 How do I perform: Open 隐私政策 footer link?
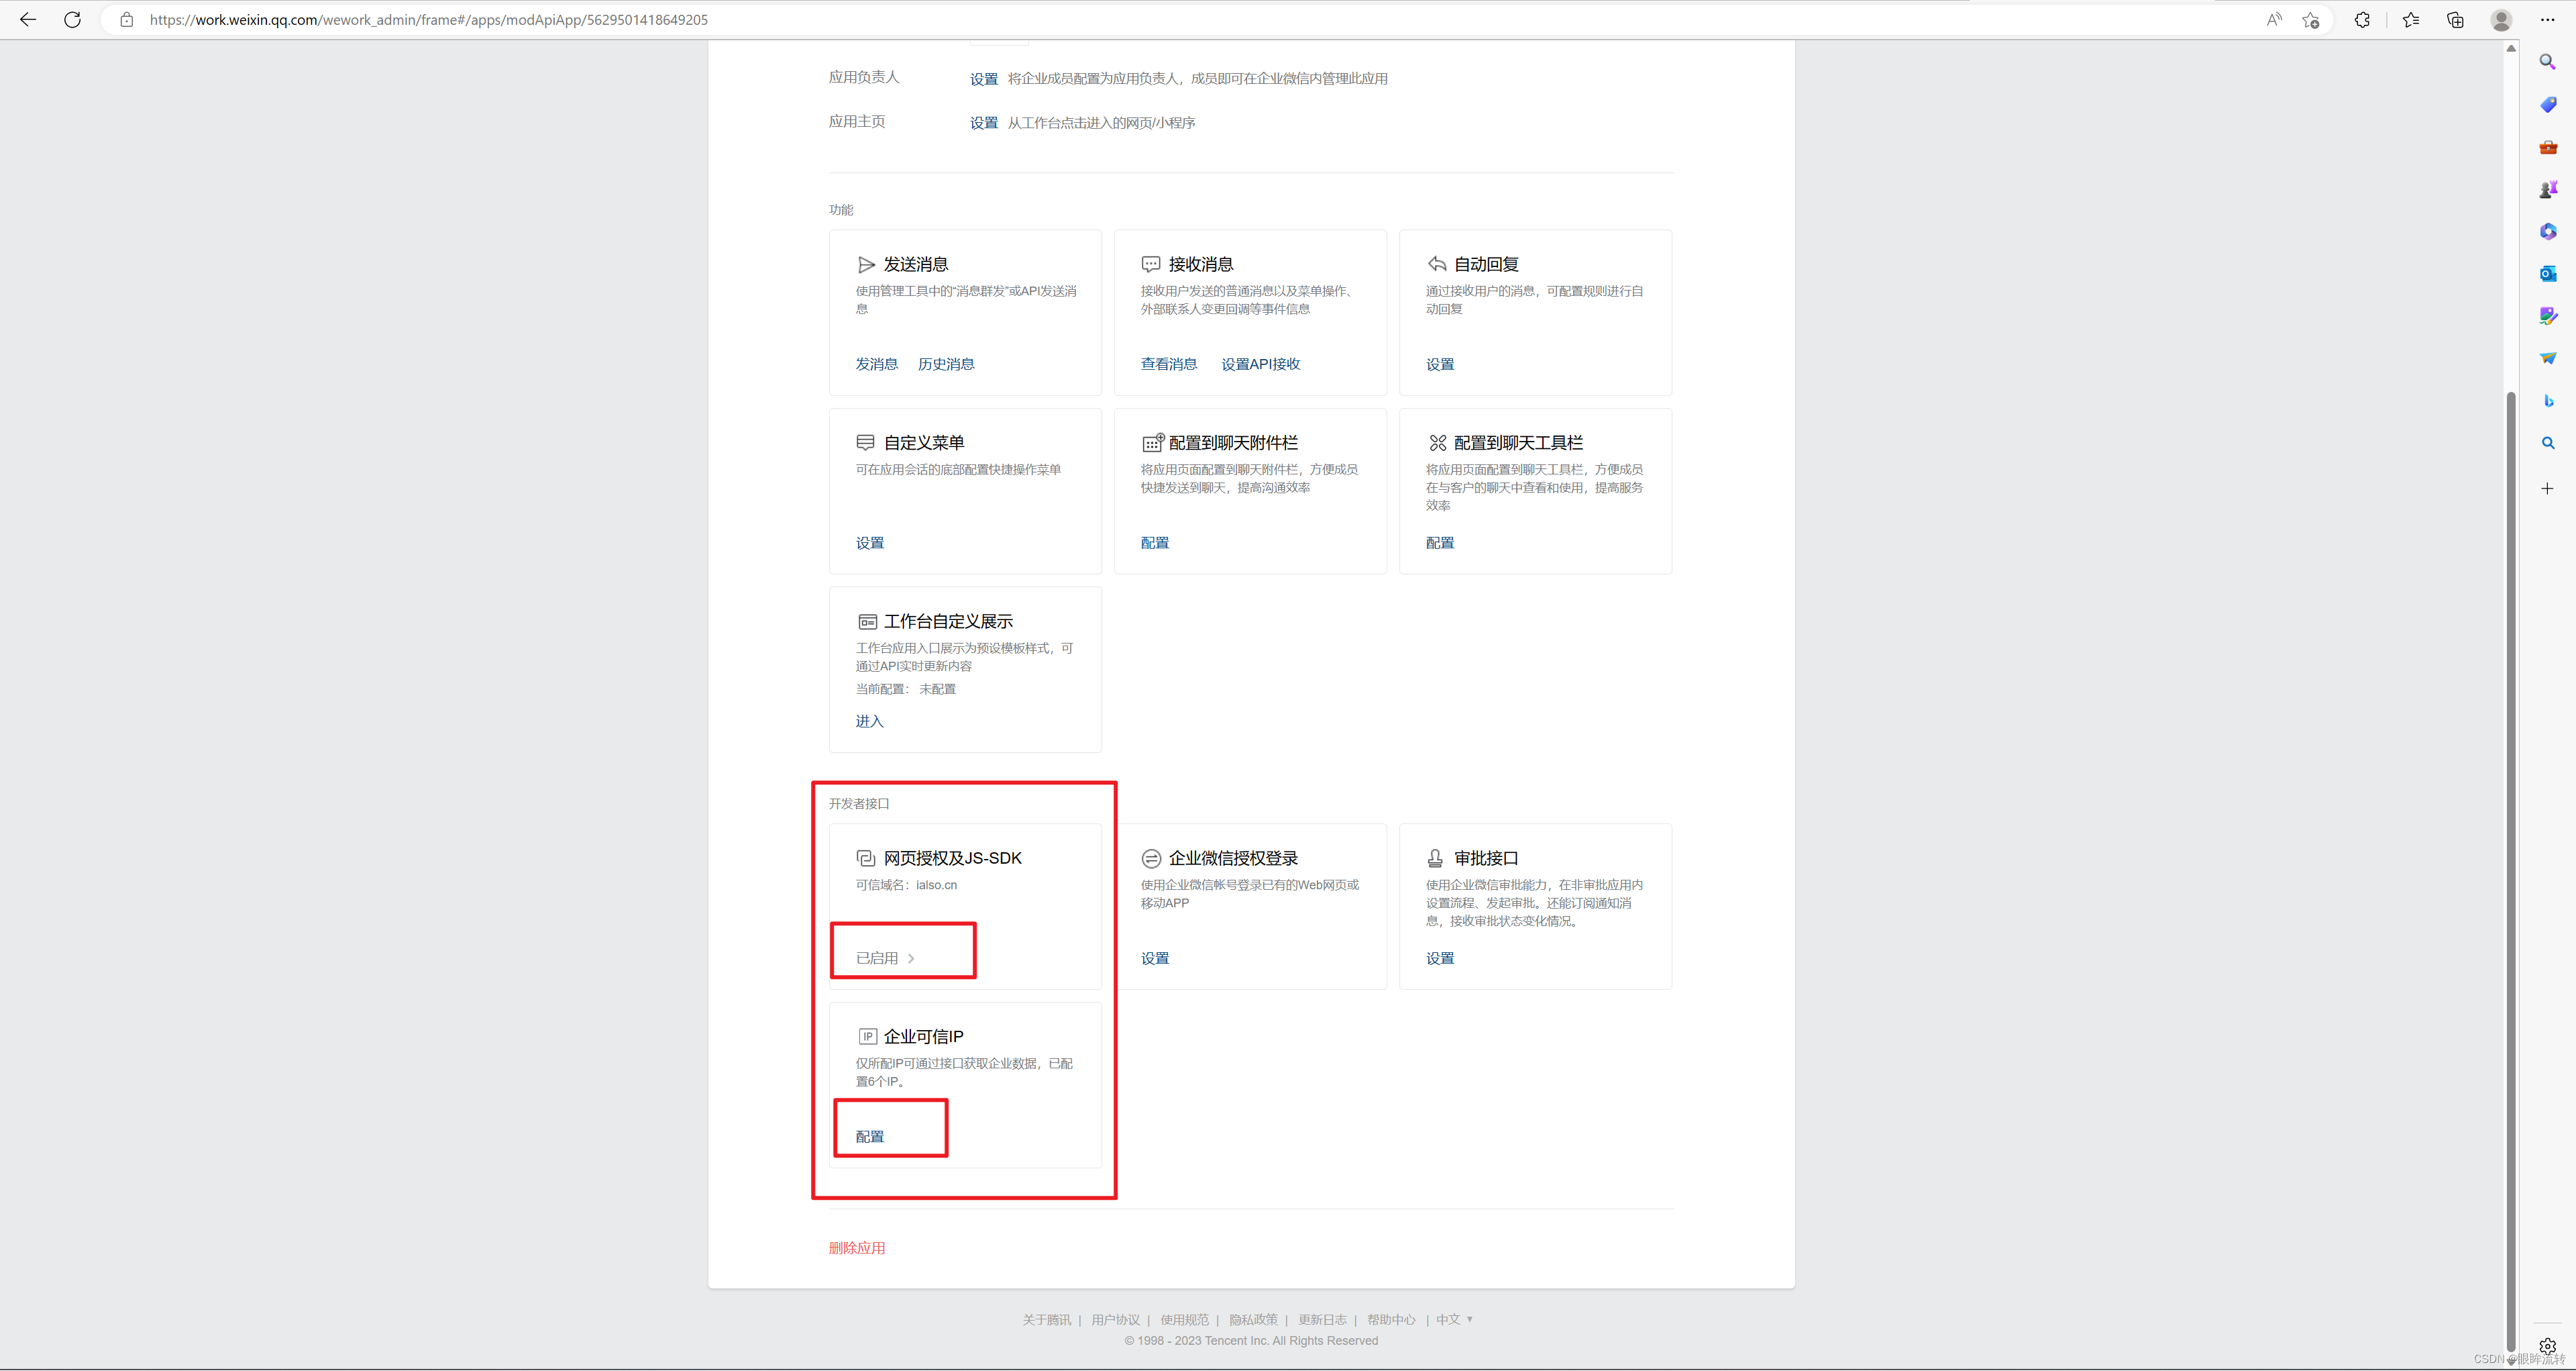[1253, 1320]
